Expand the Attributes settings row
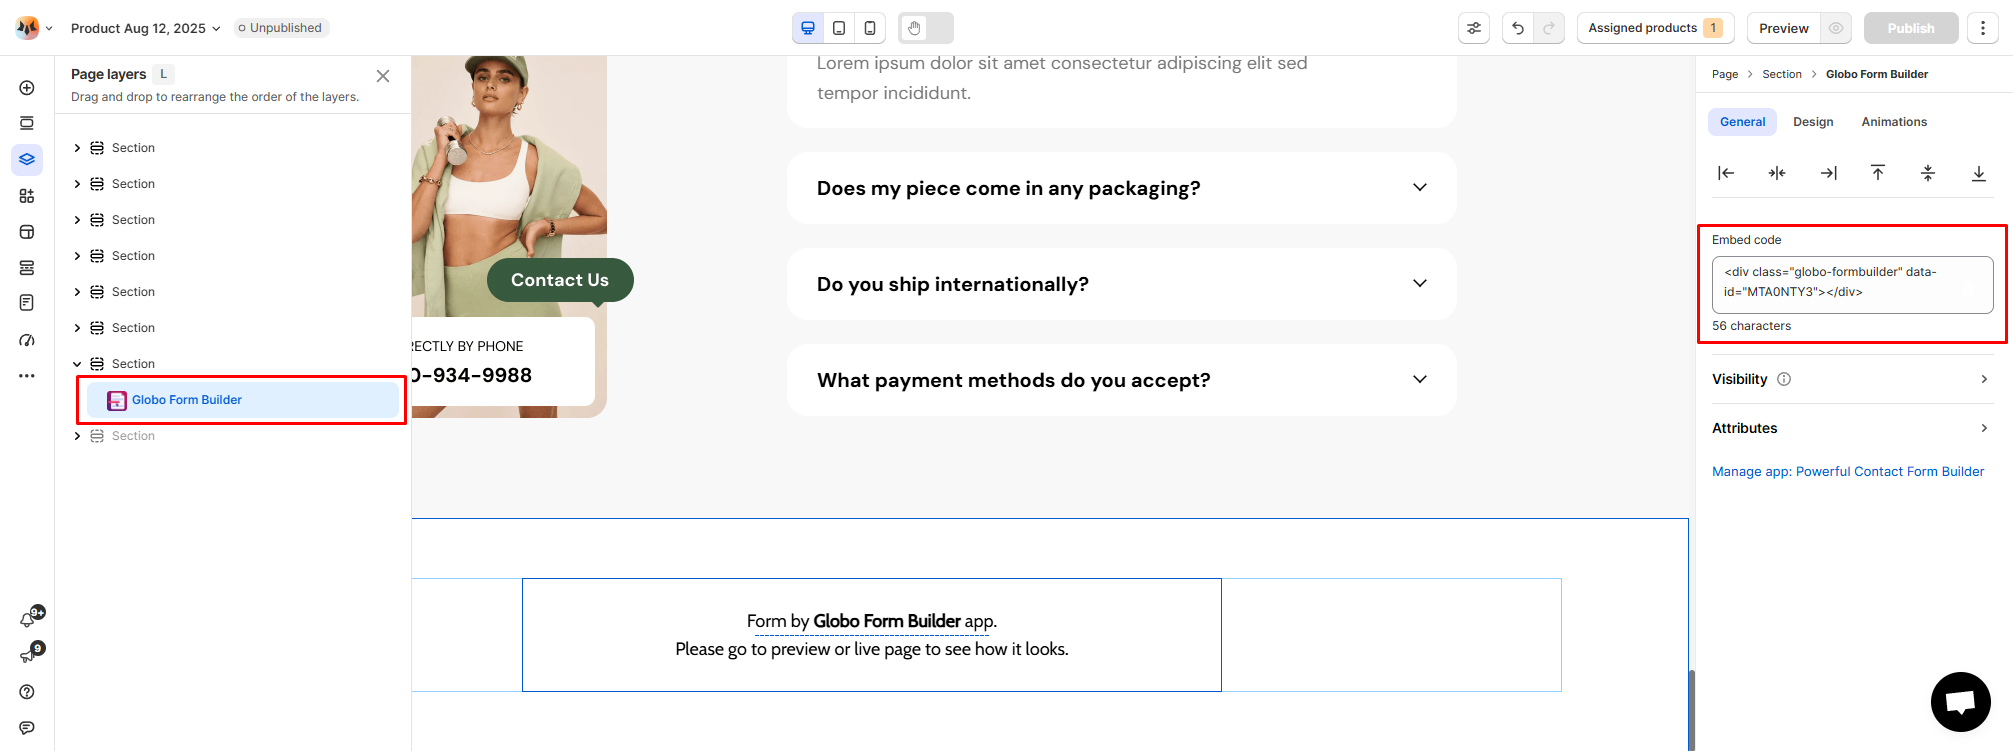This screenshot has height=751, width=2013. coord(1852,428)
